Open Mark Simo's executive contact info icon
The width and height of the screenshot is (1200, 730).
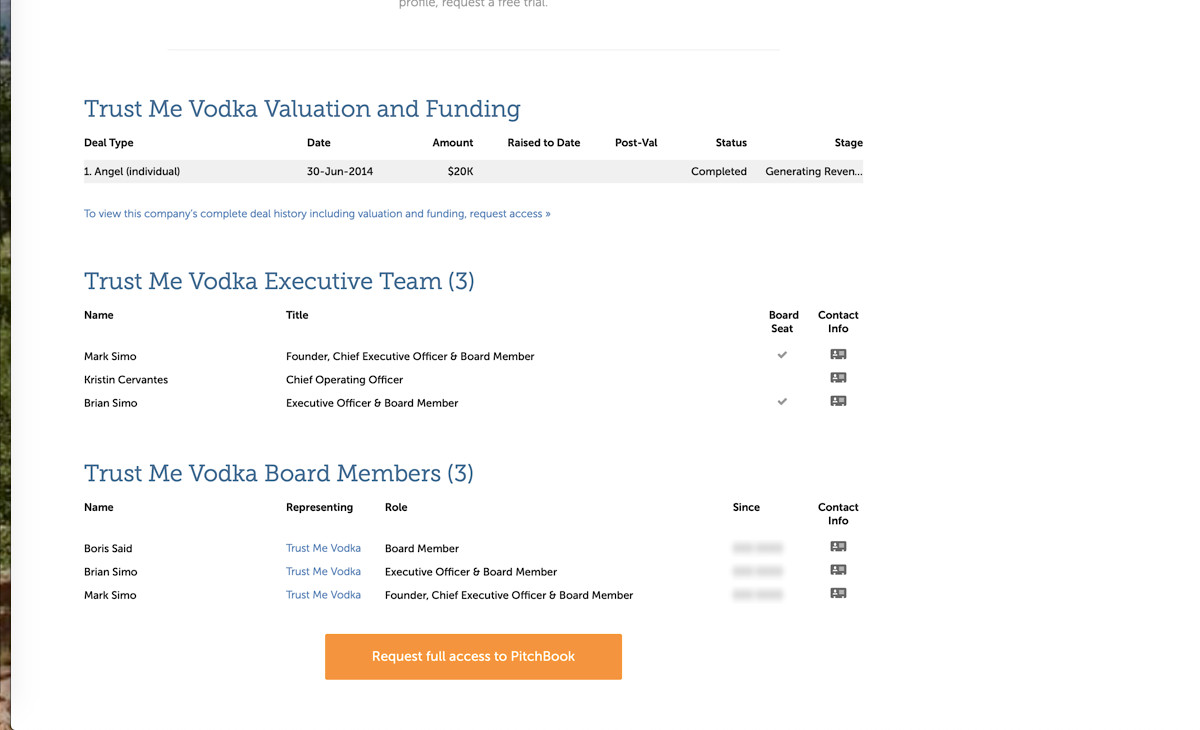tap(838, 355)
